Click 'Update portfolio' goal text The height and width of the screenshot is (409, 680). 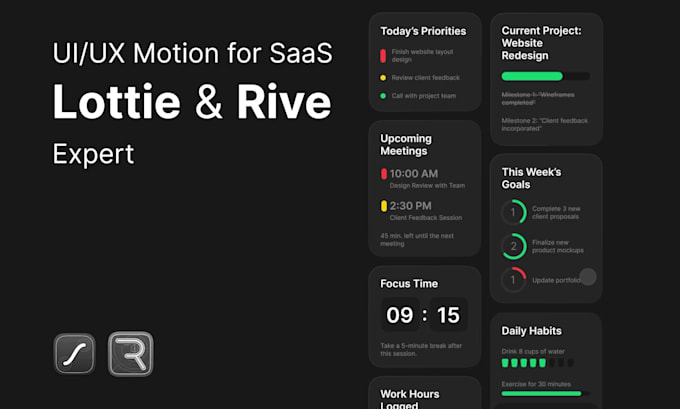pos(556,280)
